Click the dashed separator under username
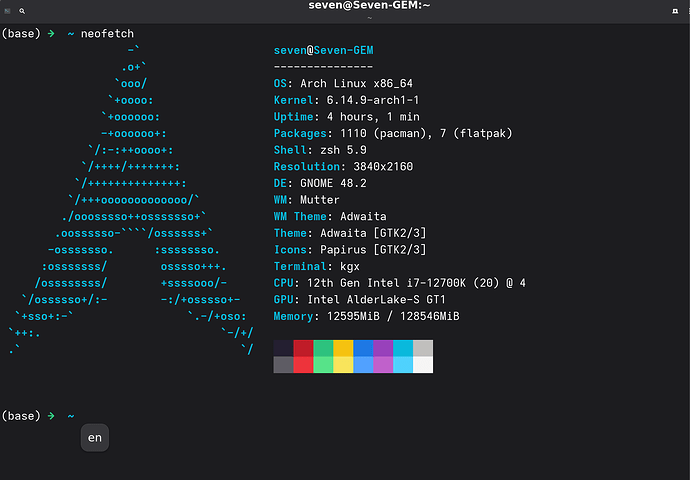This screenshot has width=690, height=480. coord(323,67)
